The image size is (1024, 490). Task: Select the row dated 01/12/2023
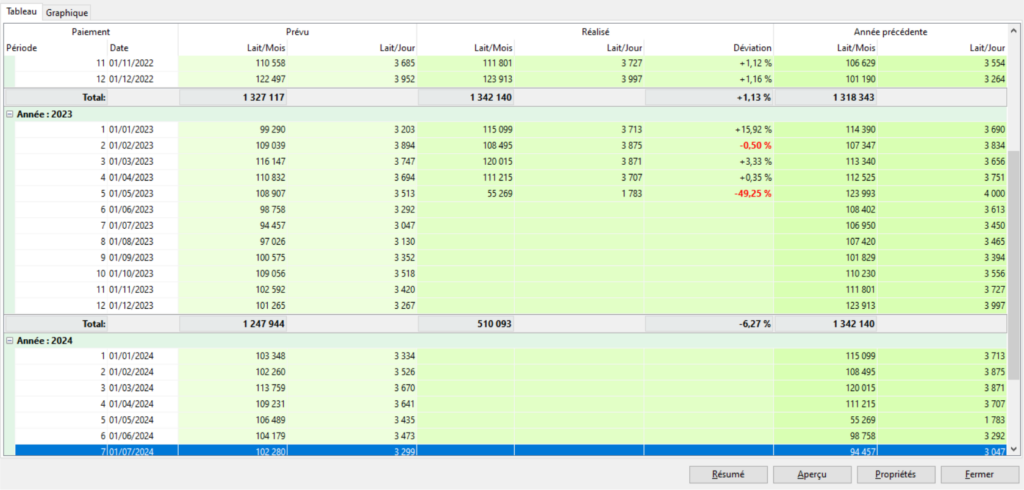pos(505,306)
